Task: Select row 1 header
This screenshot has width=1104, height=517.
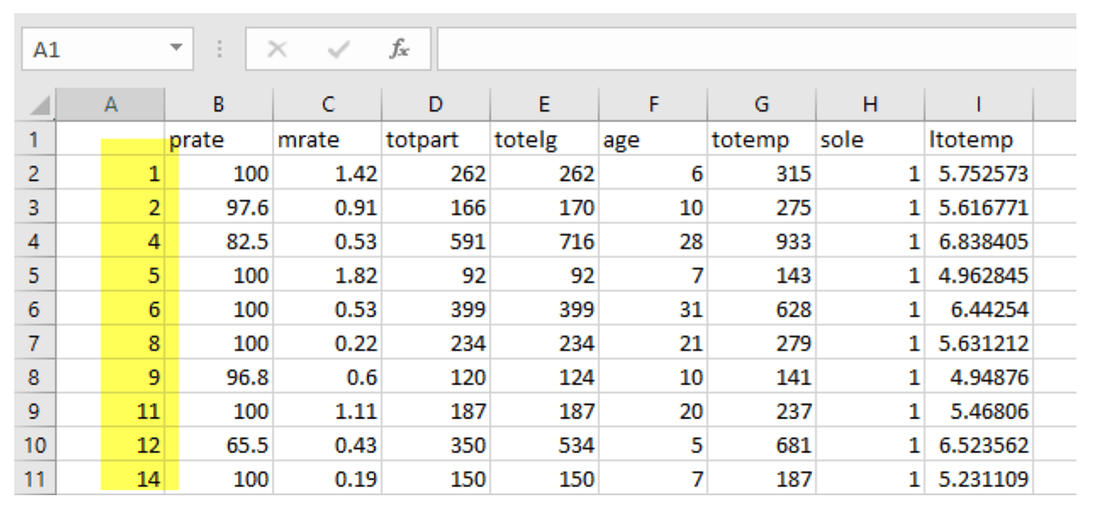Action: coord(34,139)
